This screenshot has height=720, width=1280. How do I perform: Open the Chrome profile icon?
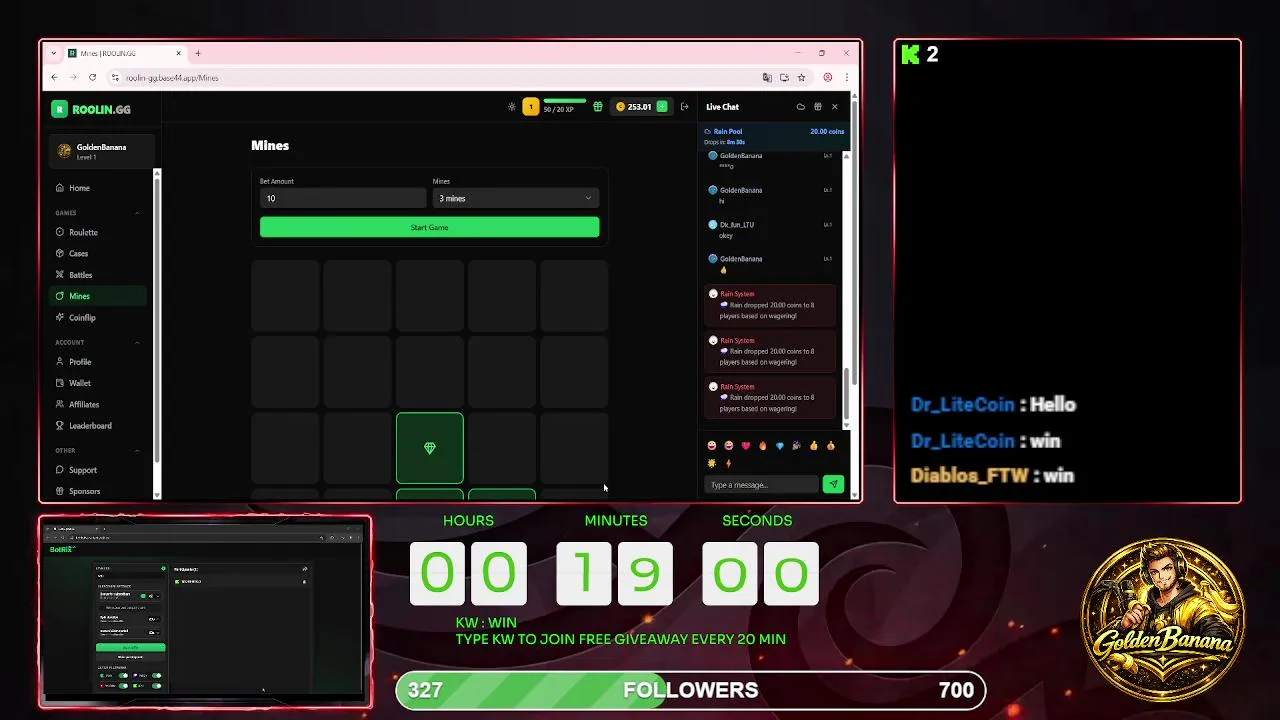(827, 77)
